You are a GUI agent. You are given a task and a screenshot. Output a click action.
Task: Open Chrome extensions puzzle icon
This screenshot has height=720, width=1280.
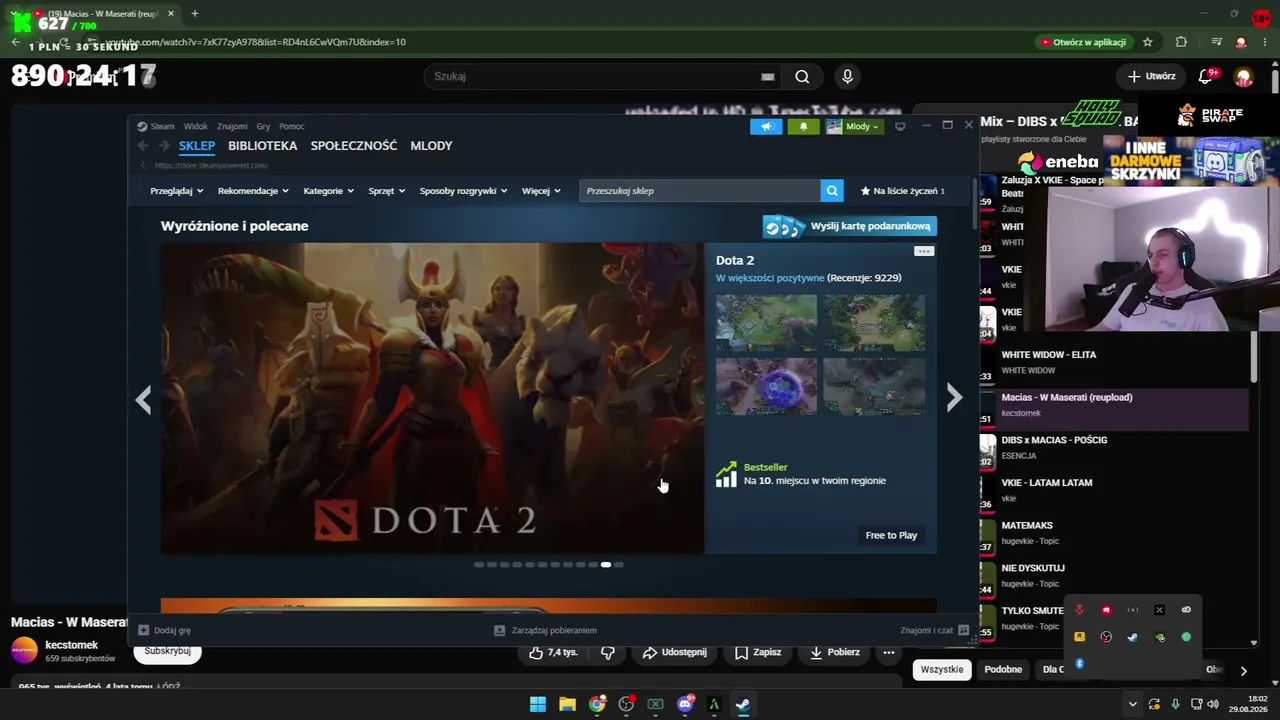tap(1181, 42)
